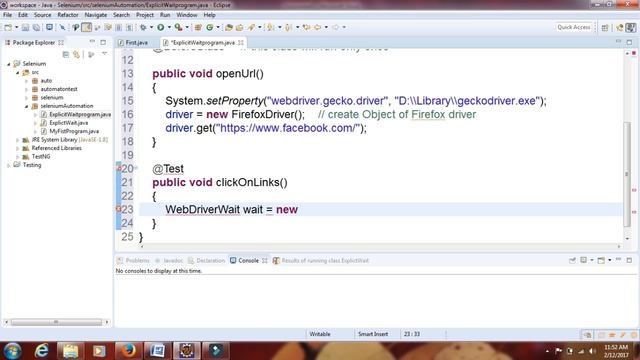Viewport: 640px width, 360px height.
Task: Click the Back navigation arrow icon
Action: pyautogui.click(x=318, y=27)
